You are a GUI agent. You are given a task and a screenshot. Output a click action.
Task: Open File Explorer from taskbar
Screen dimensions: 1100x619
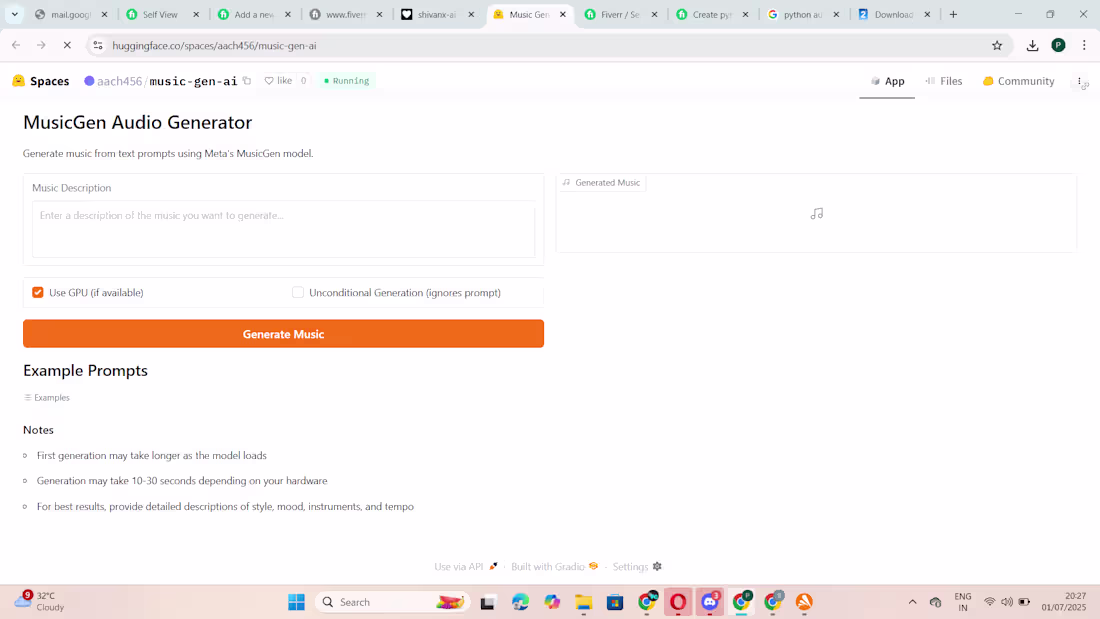click(x=584, y=602)
